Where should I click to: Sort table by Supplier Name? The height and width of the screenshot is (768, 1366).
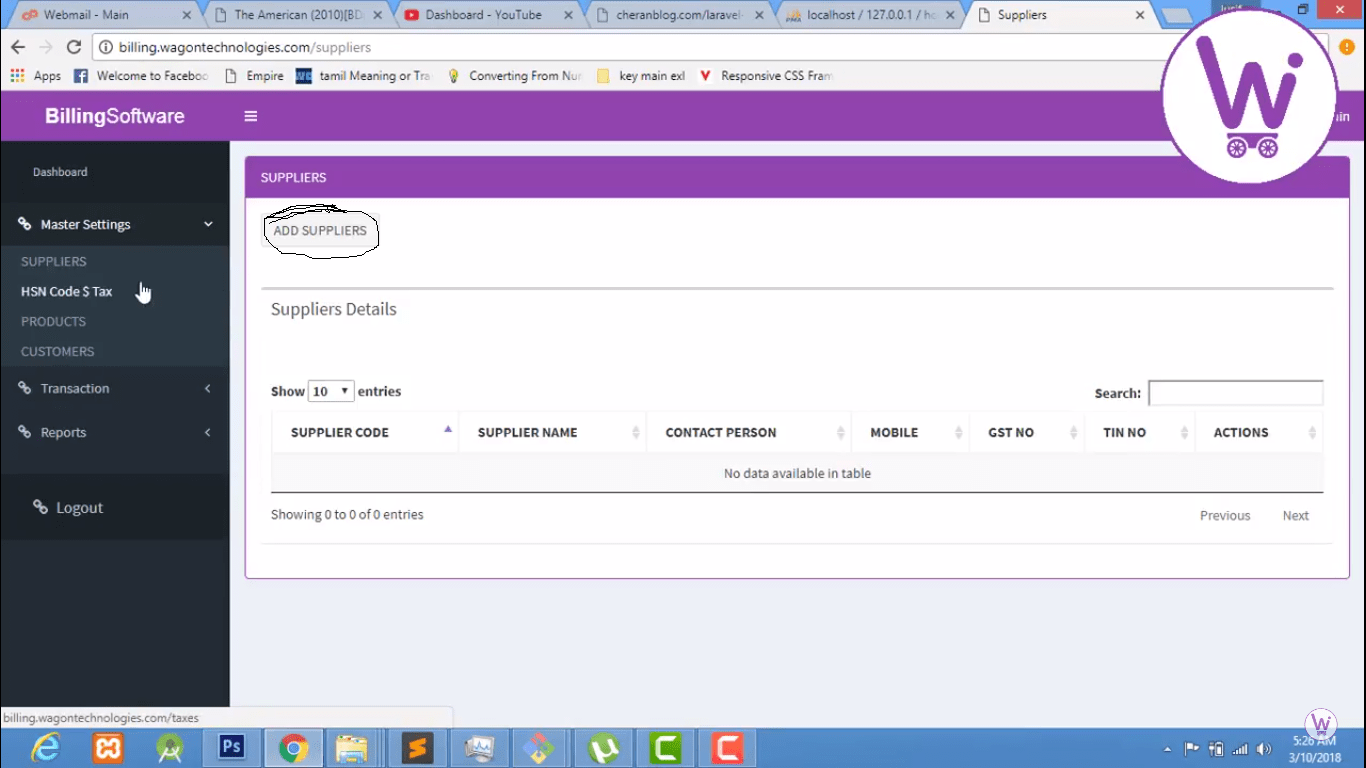552,432
